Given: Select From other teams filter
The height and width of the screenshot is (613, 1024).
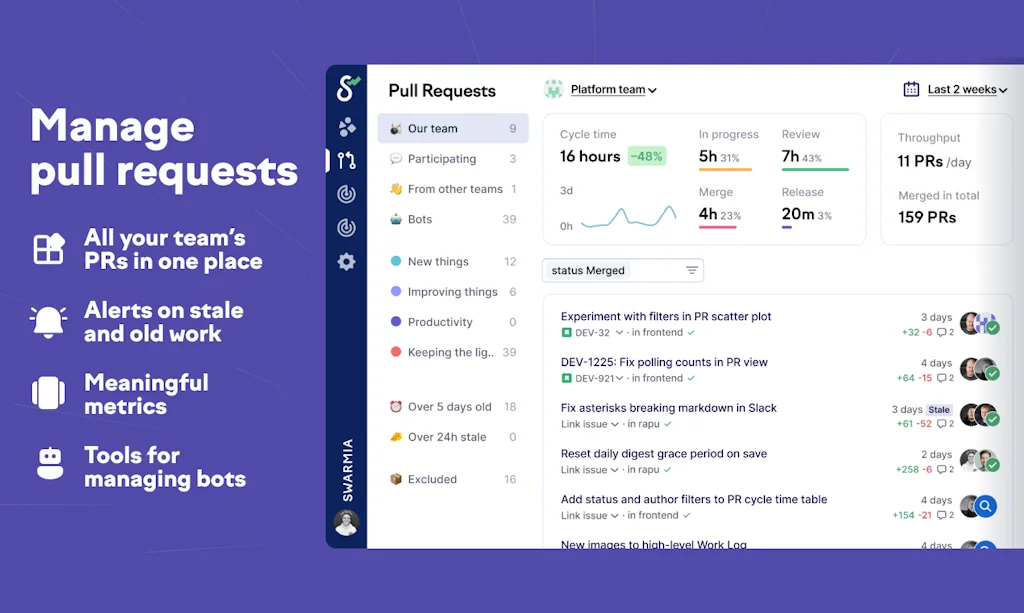Looking at the screenshot, I should coord(453,189).
